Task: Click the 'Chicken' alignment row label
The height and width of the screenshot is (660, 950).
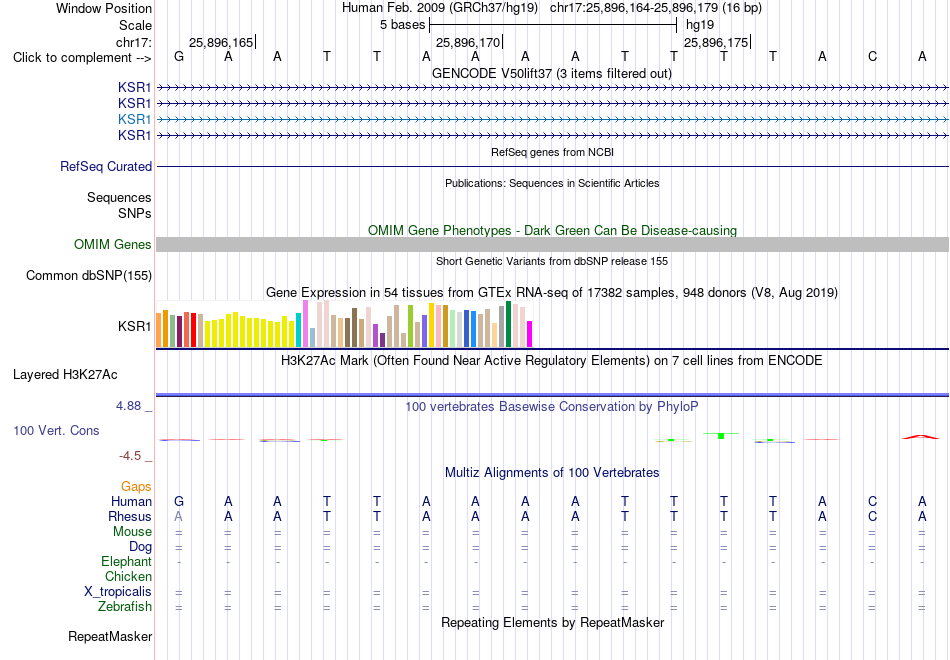Action: coord(128,576)
